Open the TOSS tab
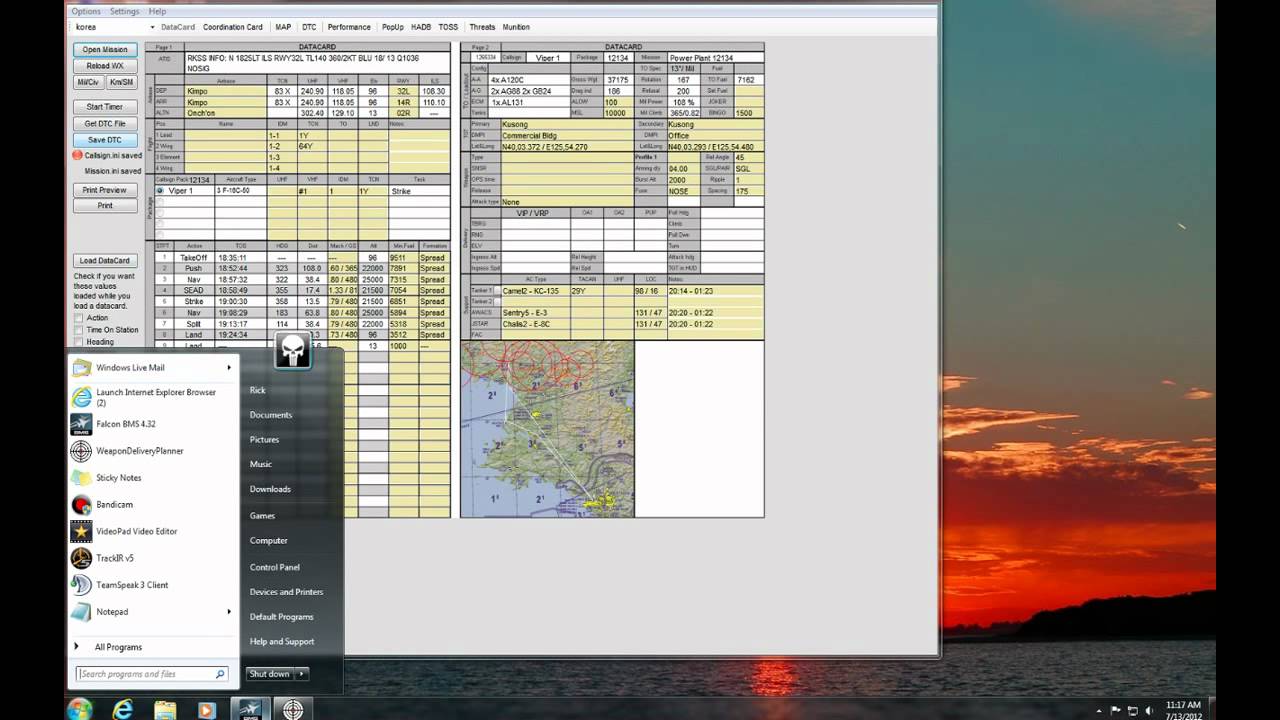Screen dimensions: 1280x720 [448, 27]
